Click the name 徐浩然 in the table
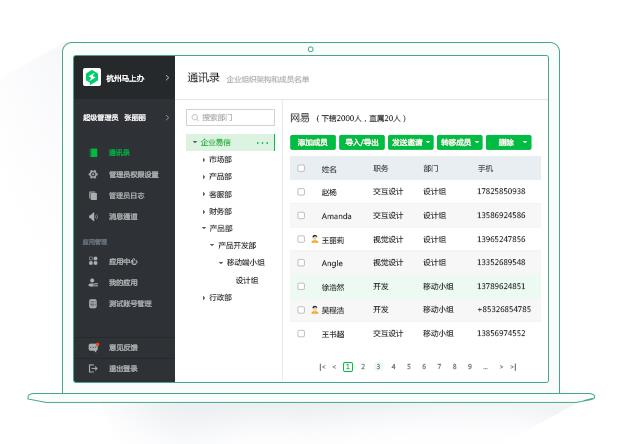Image resolution: width=642 pixels, height=444 pixels. (x=333, y=287)
